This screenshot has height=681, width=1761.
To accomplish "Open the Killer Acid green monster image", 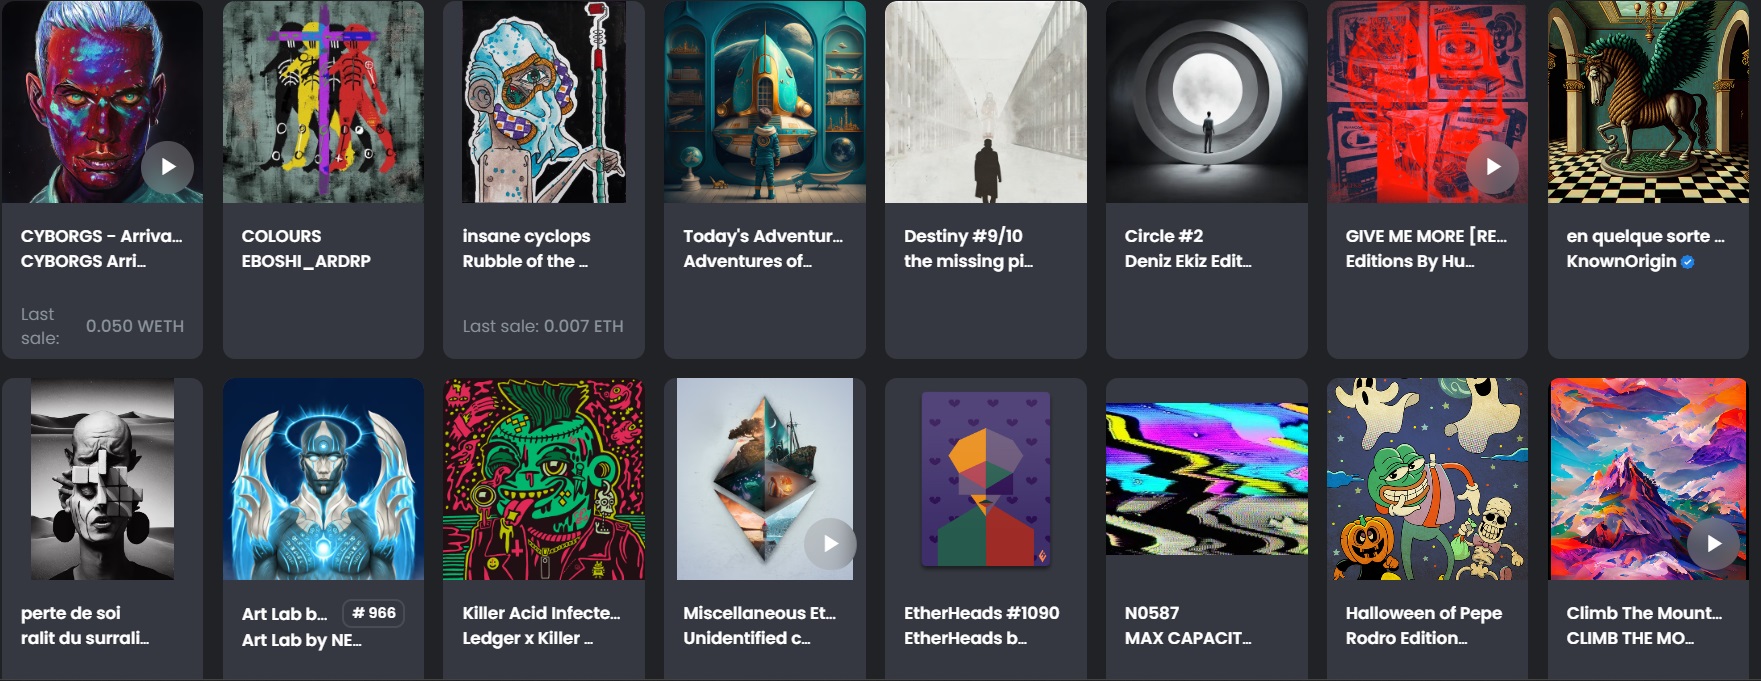I will [544, 479].
